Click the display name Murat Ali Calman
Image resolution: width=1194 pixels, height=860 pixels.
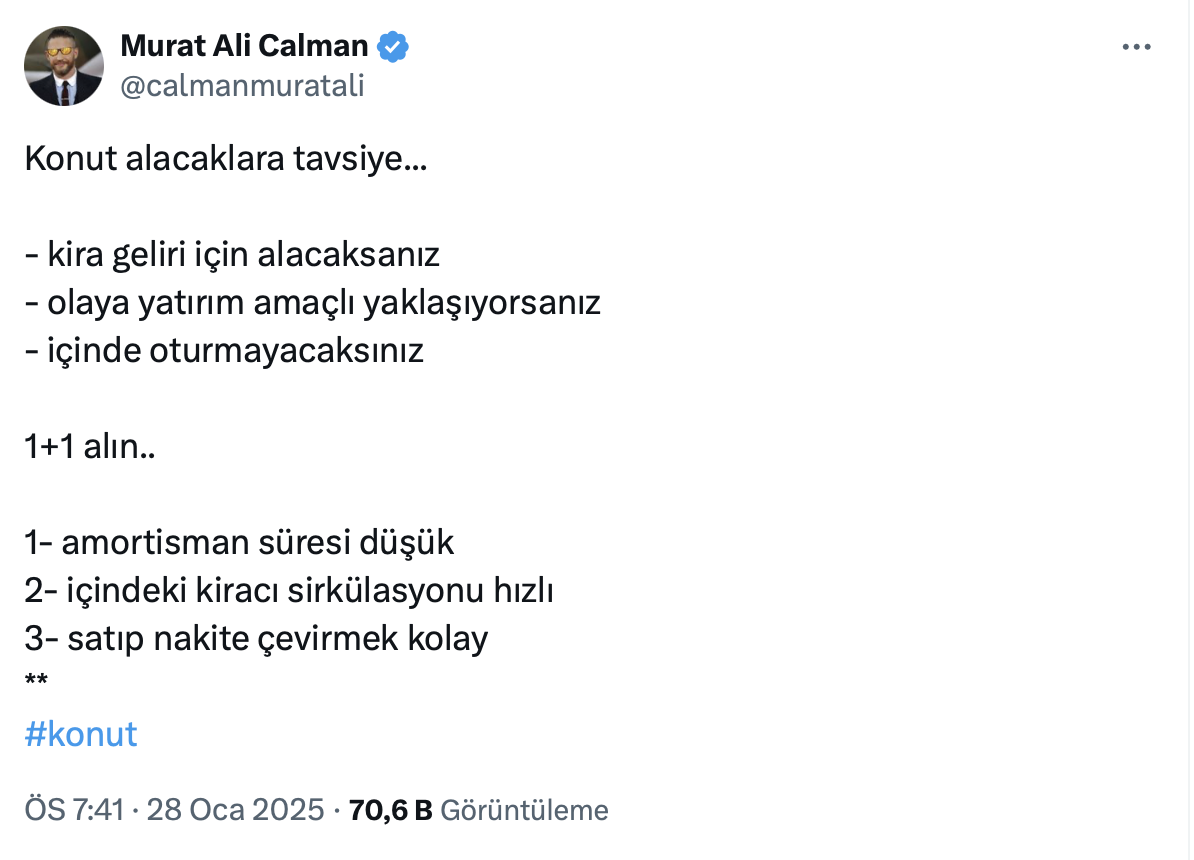[244, 46]
